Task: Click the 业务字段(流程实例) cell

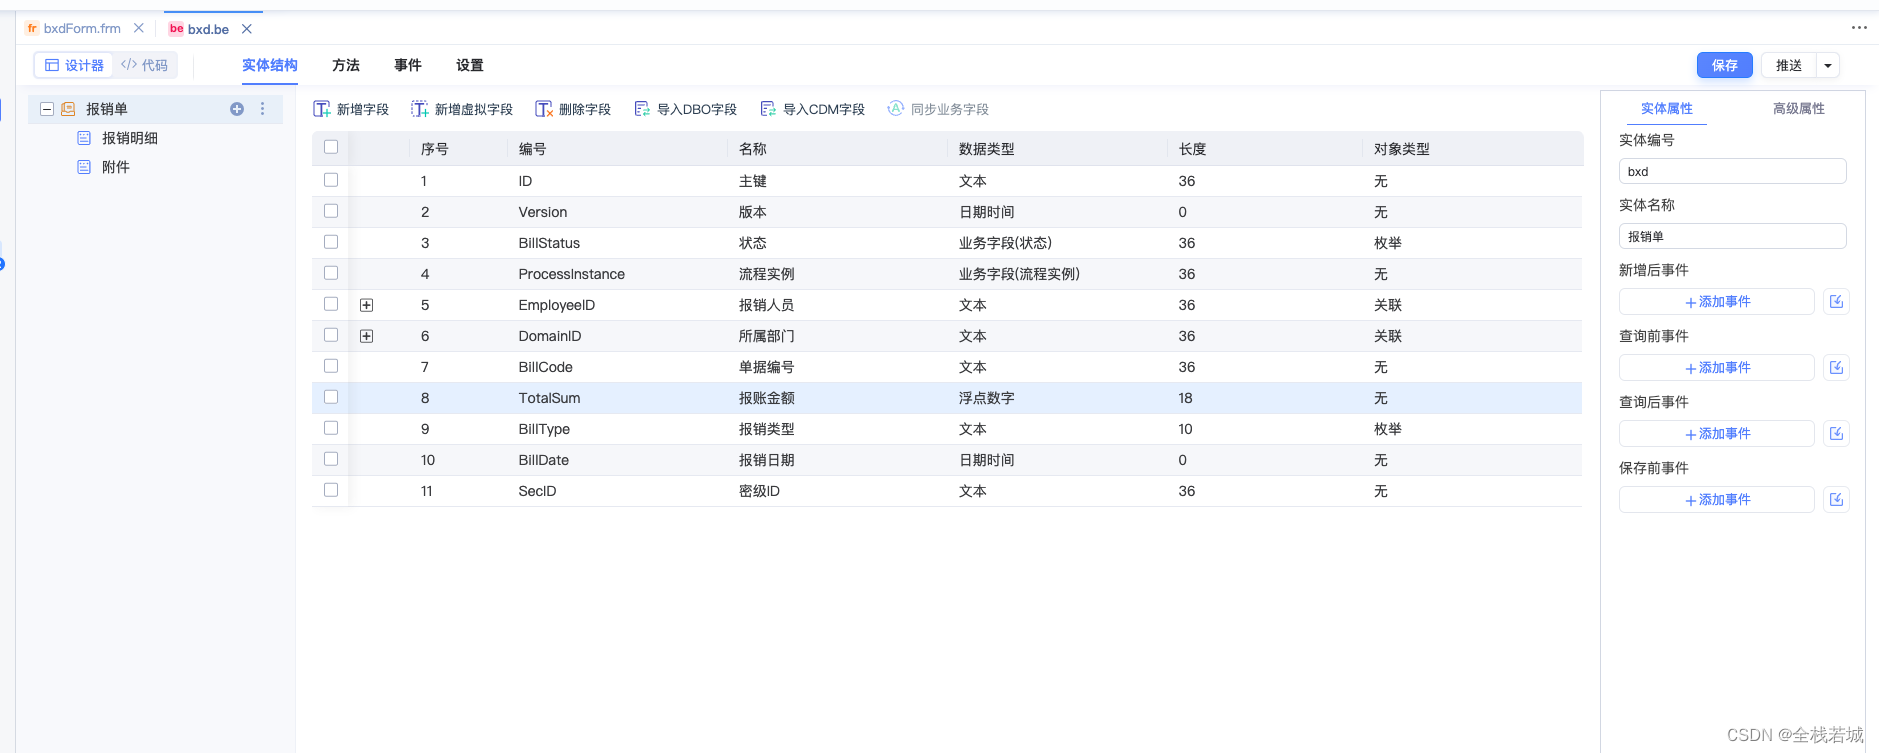Action: point(1019,274)
